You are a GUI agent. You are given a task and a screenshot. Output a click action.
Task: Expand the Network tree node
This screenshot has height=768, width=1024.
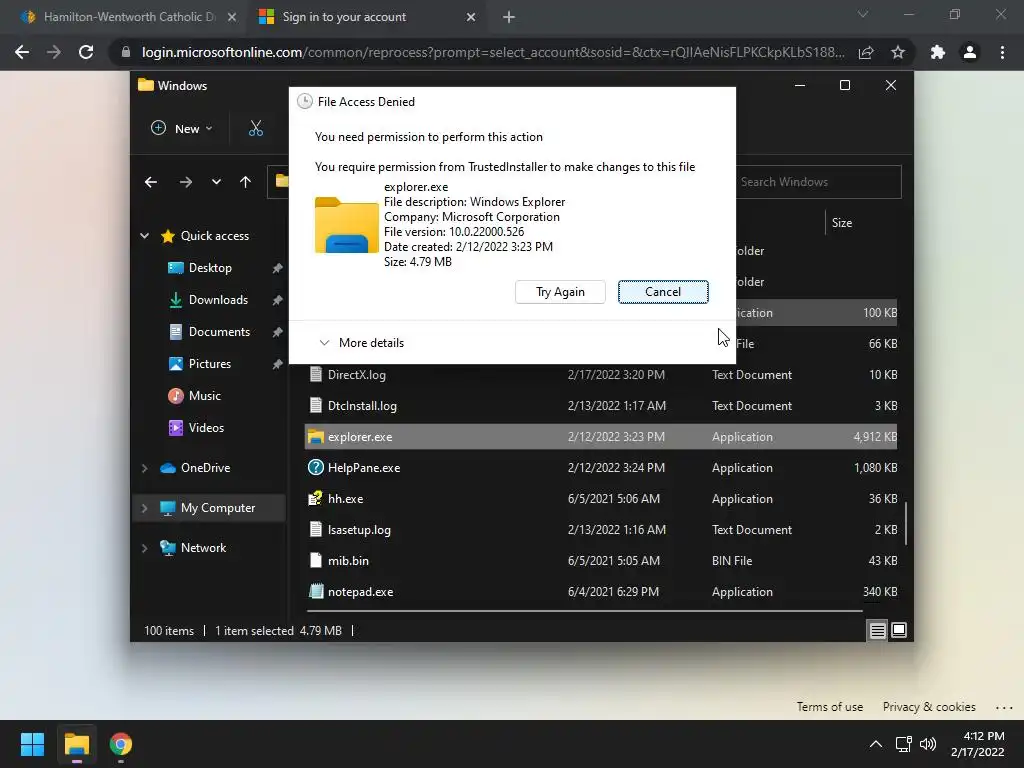point(144,548)
